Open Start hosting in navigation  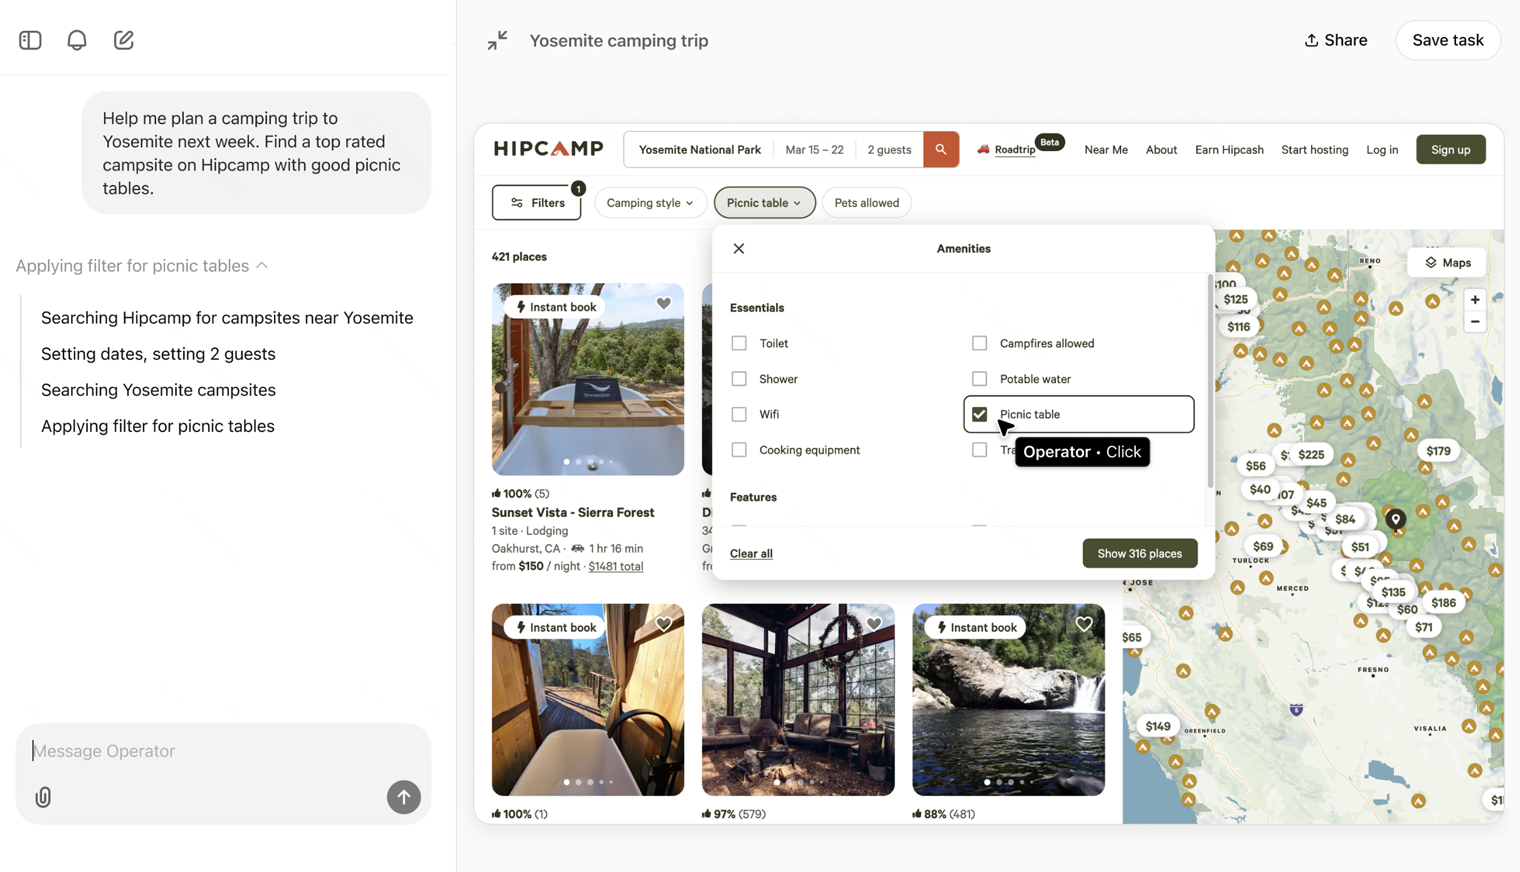[x=1314, y=150]
